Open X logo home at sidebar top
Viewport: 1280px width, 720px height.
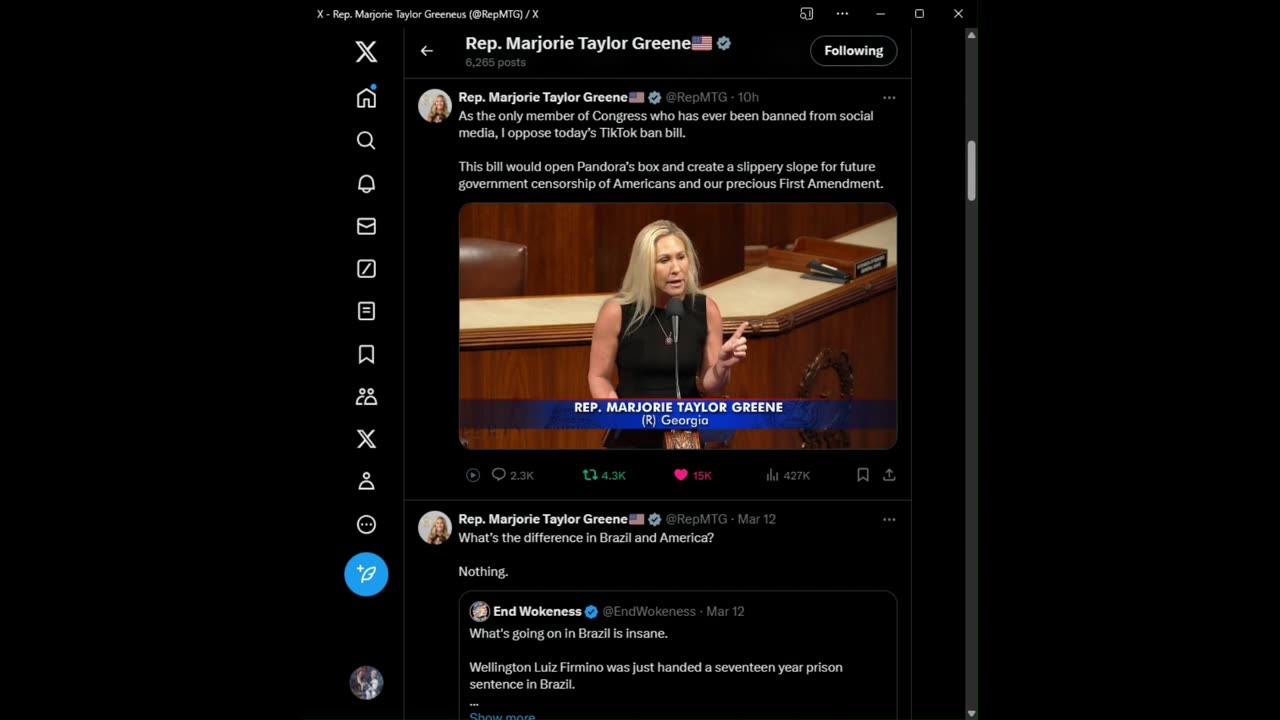pyautogui.click(x=366, y=52)
